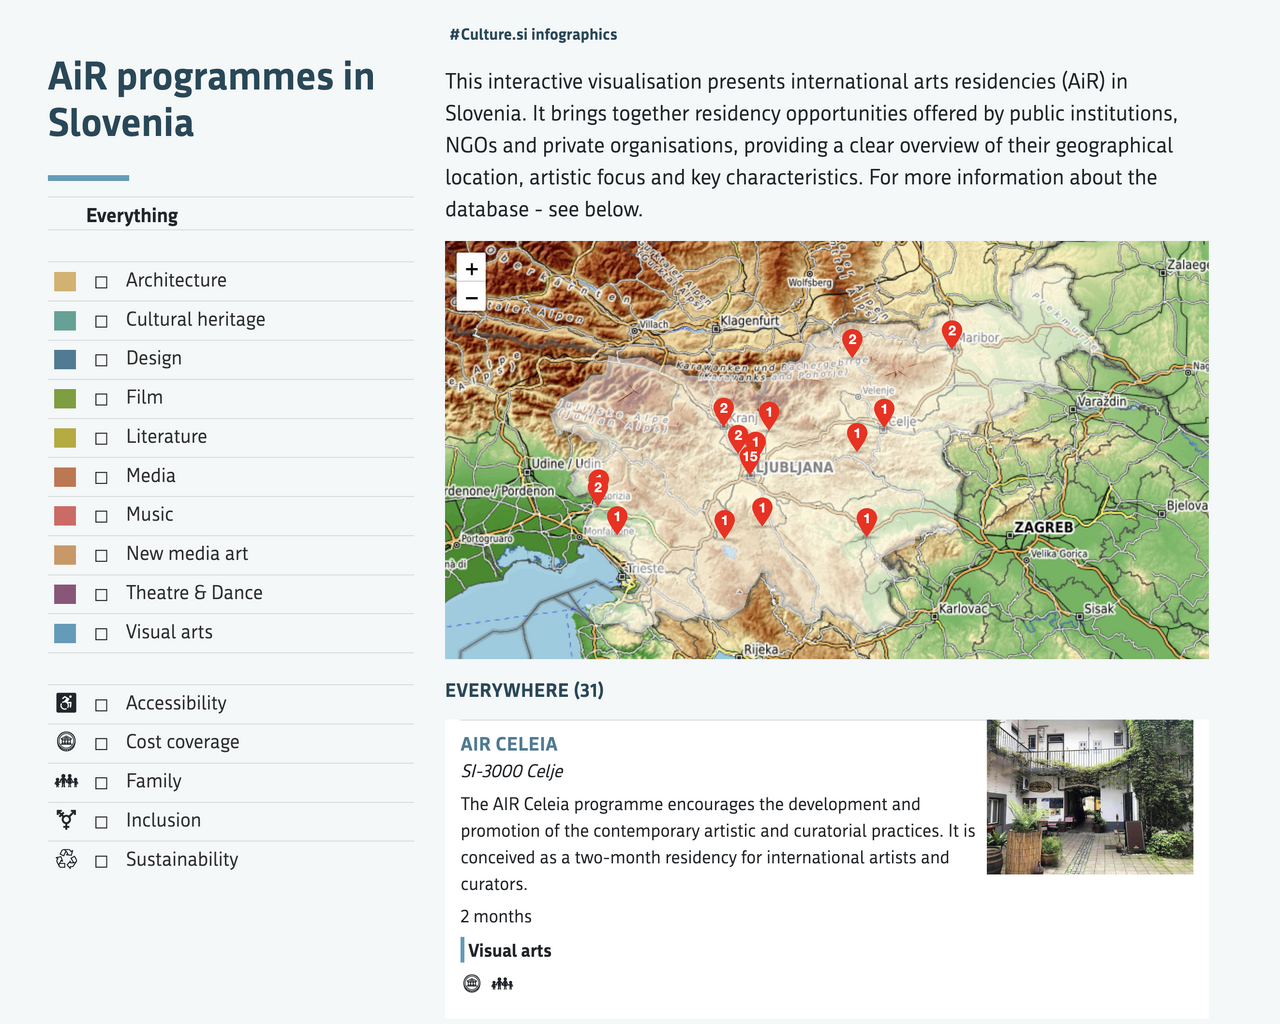
Task: Open the Kranj map marker showing 2
Action: point(723,411)
